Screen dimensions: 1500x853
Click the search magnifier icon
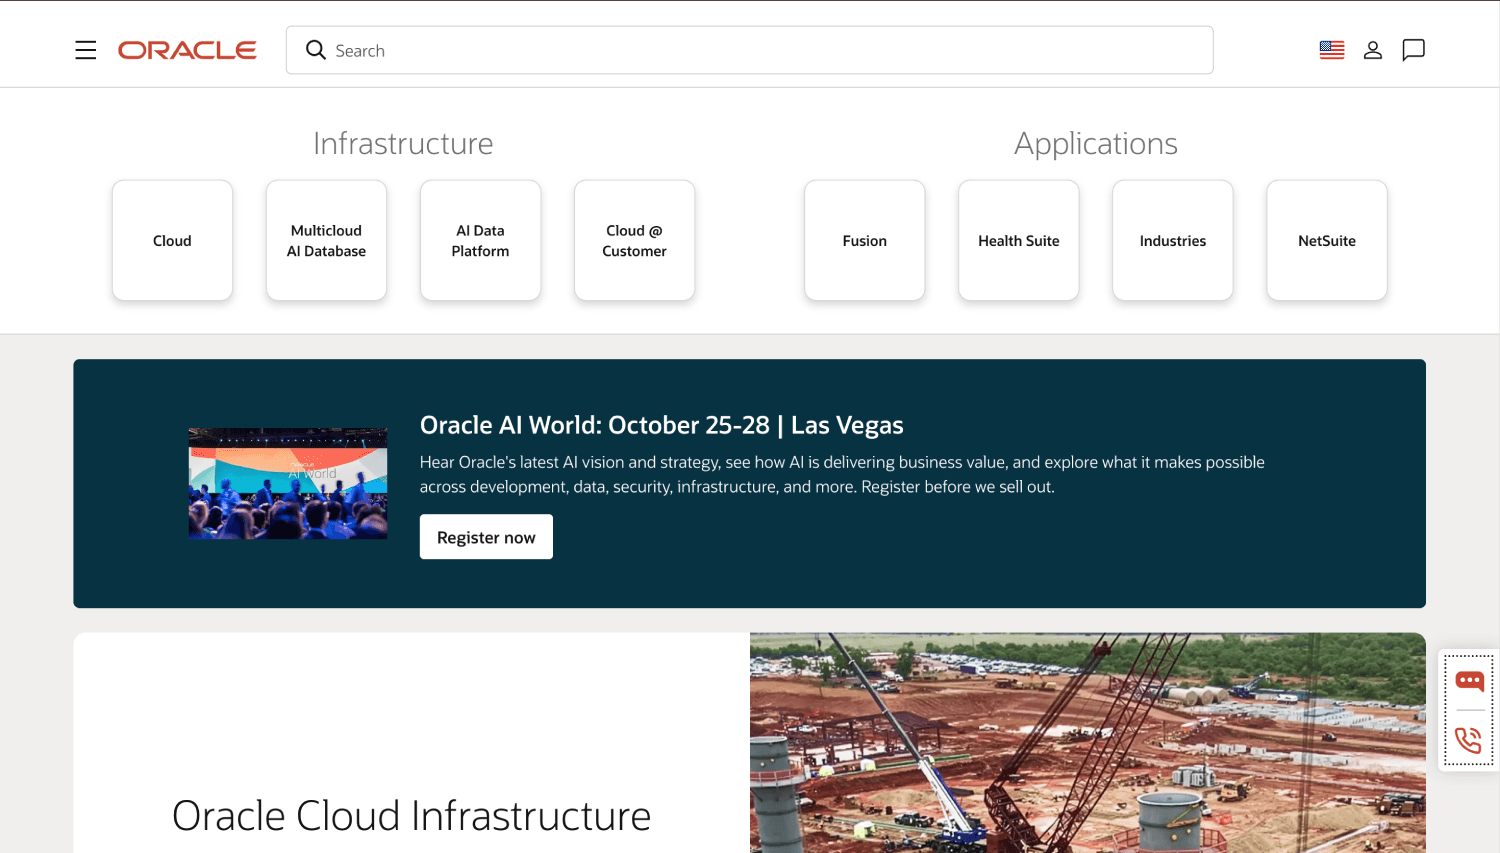coord(316,50)
